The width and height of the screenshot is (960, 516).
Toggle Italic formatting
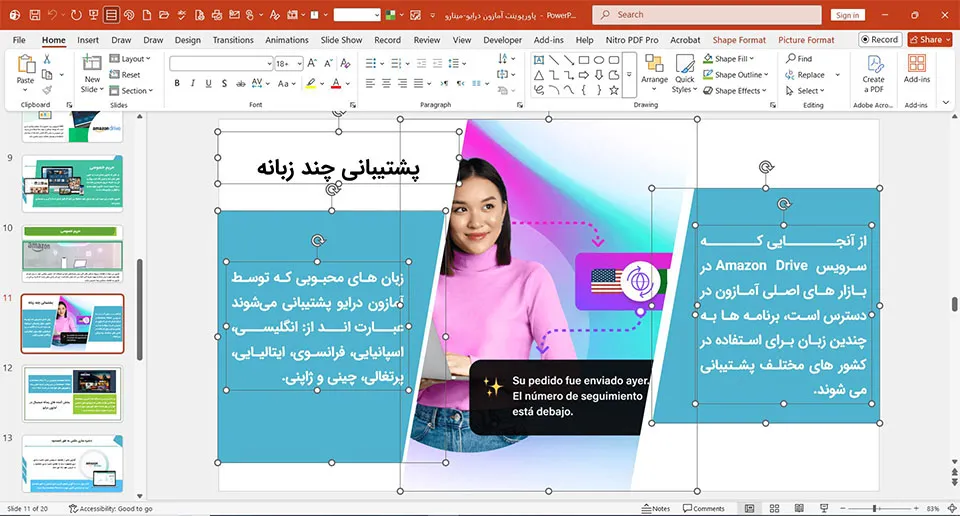(193, 83)
